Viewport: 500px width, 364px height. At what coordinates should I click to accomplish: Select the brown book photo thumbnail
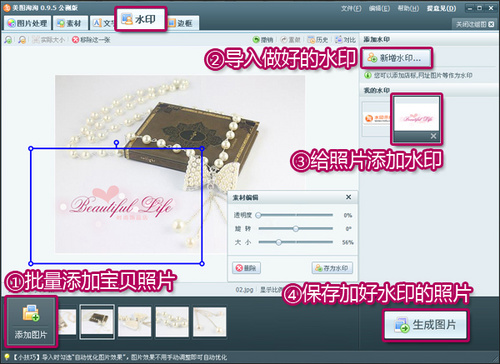coord(97,322)
